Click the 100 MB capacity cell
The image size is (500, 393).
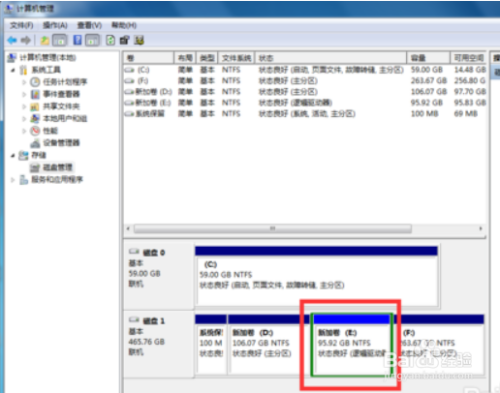pyautogui.click(x=424, y=114)
